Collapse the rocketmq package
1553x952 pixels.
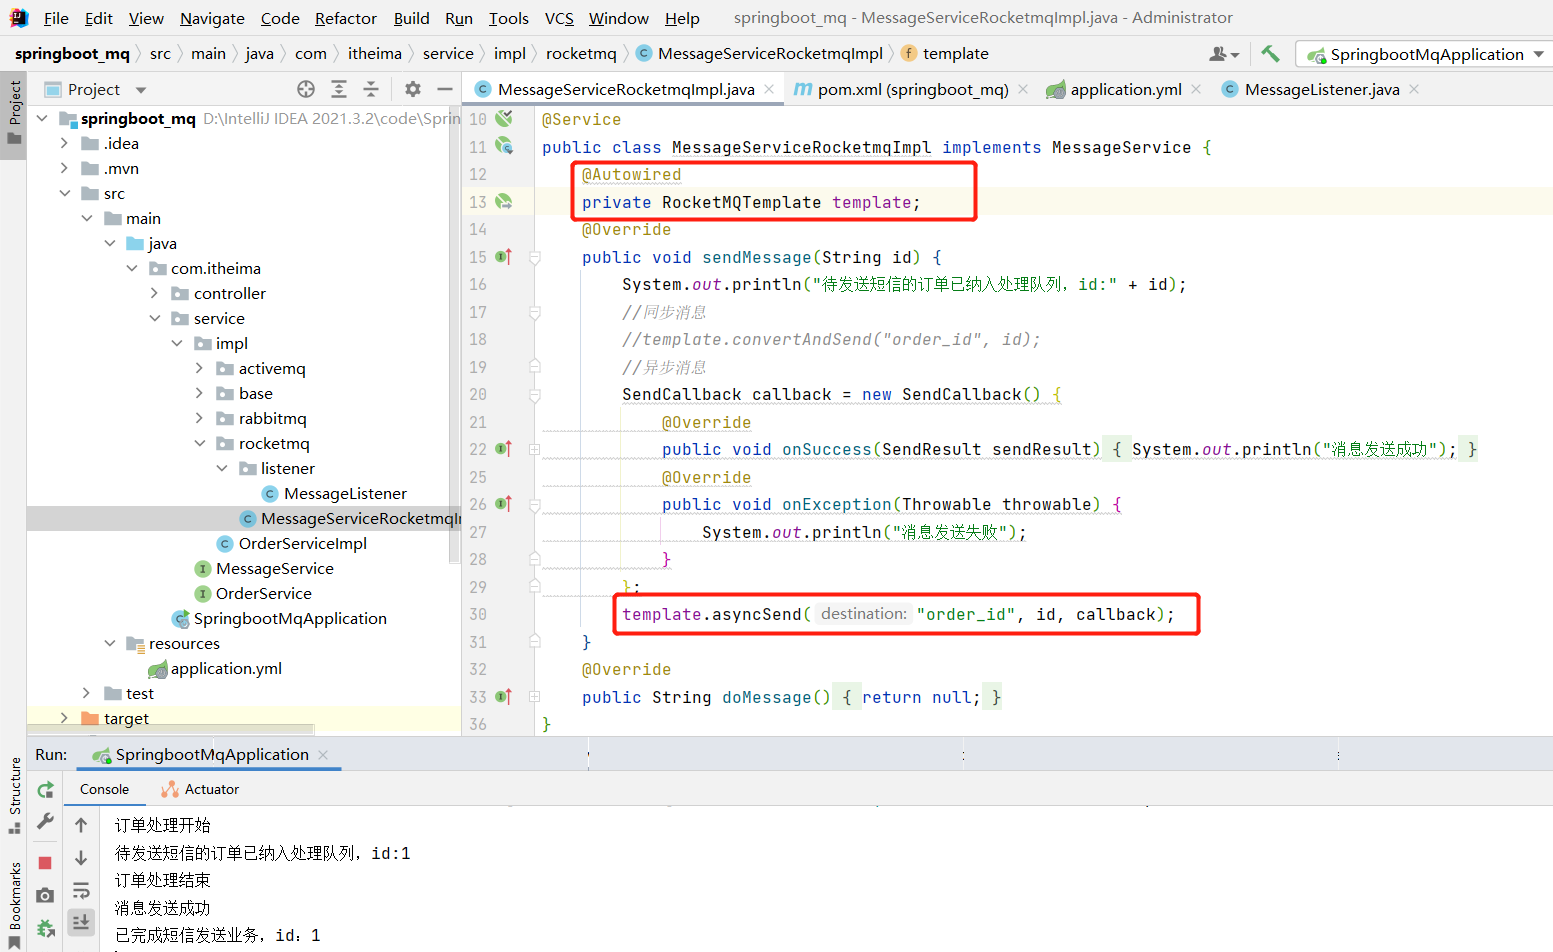(199, 443)
